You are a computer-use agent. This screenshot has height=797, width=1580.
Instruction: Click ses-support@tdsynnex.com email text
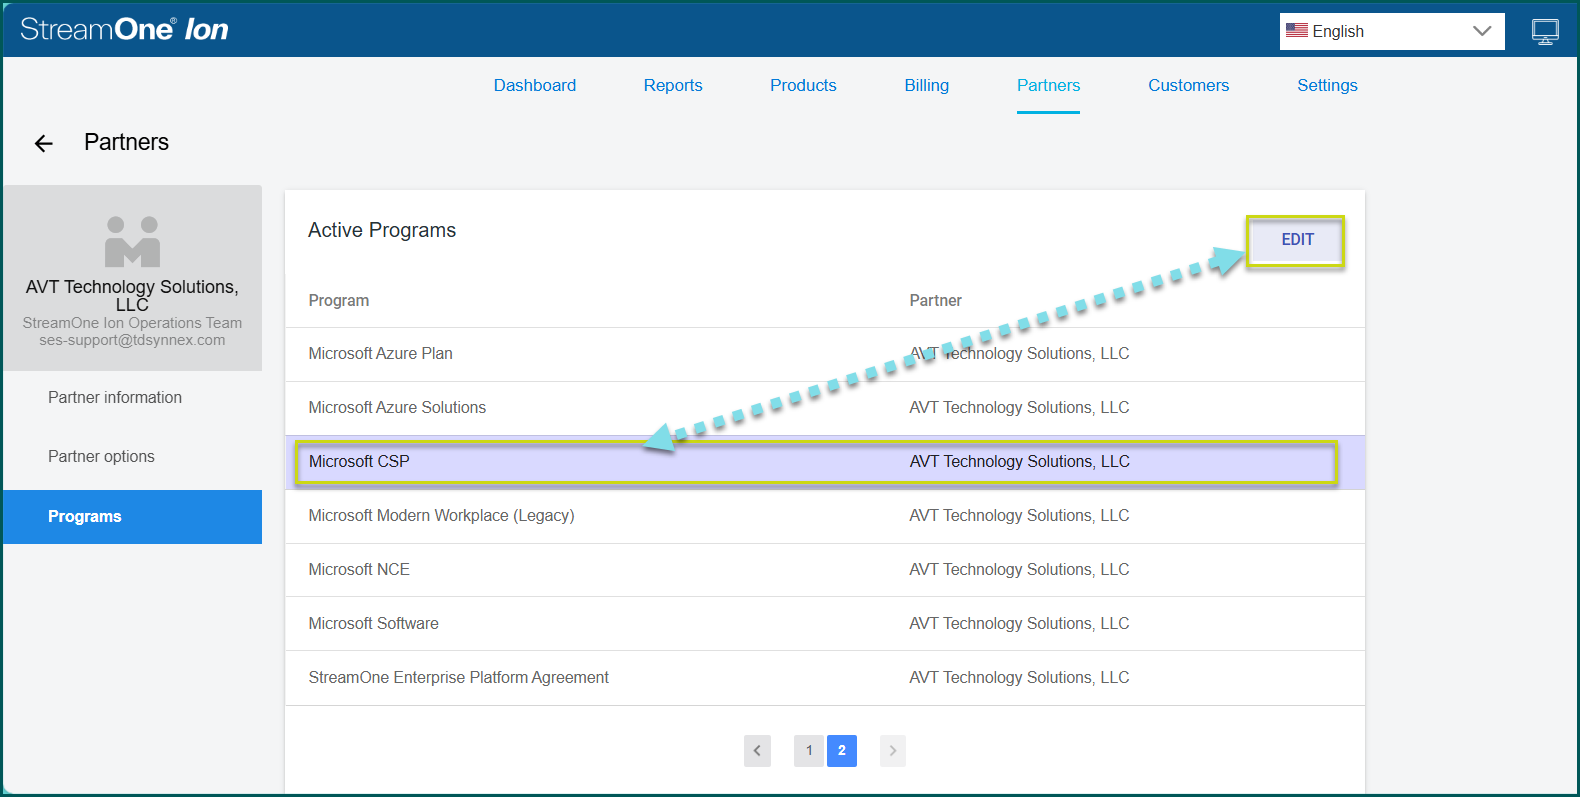coord(132,340)
